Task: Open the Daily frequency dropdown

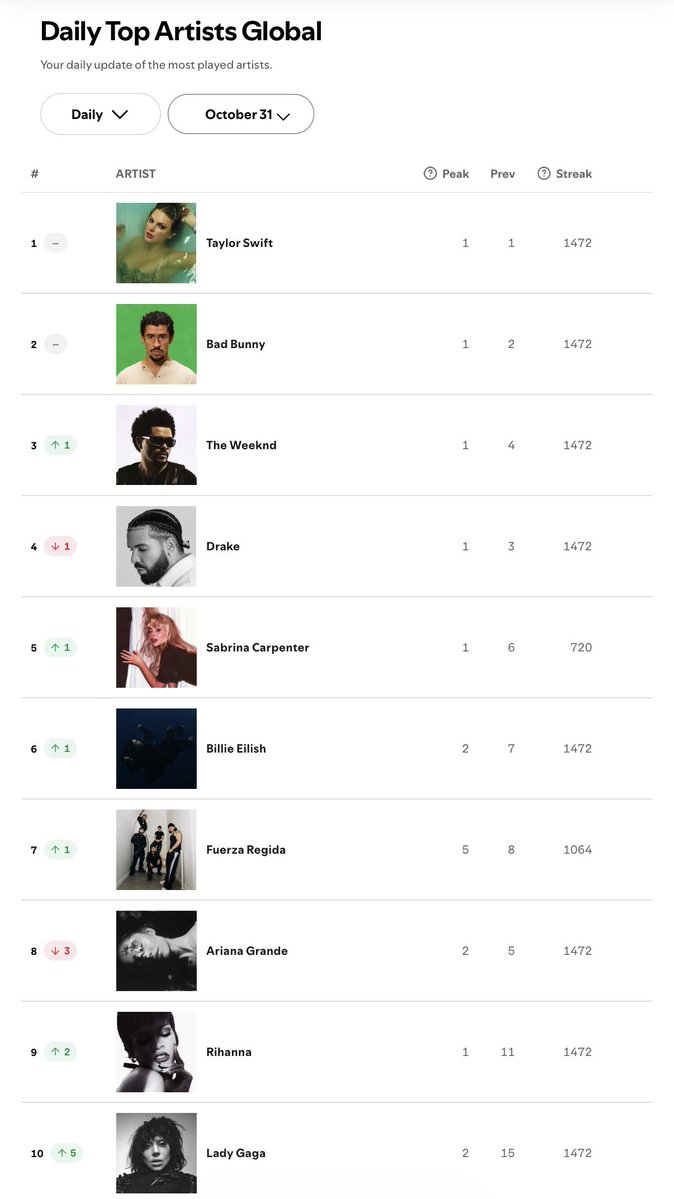Action: click(100, 114)
